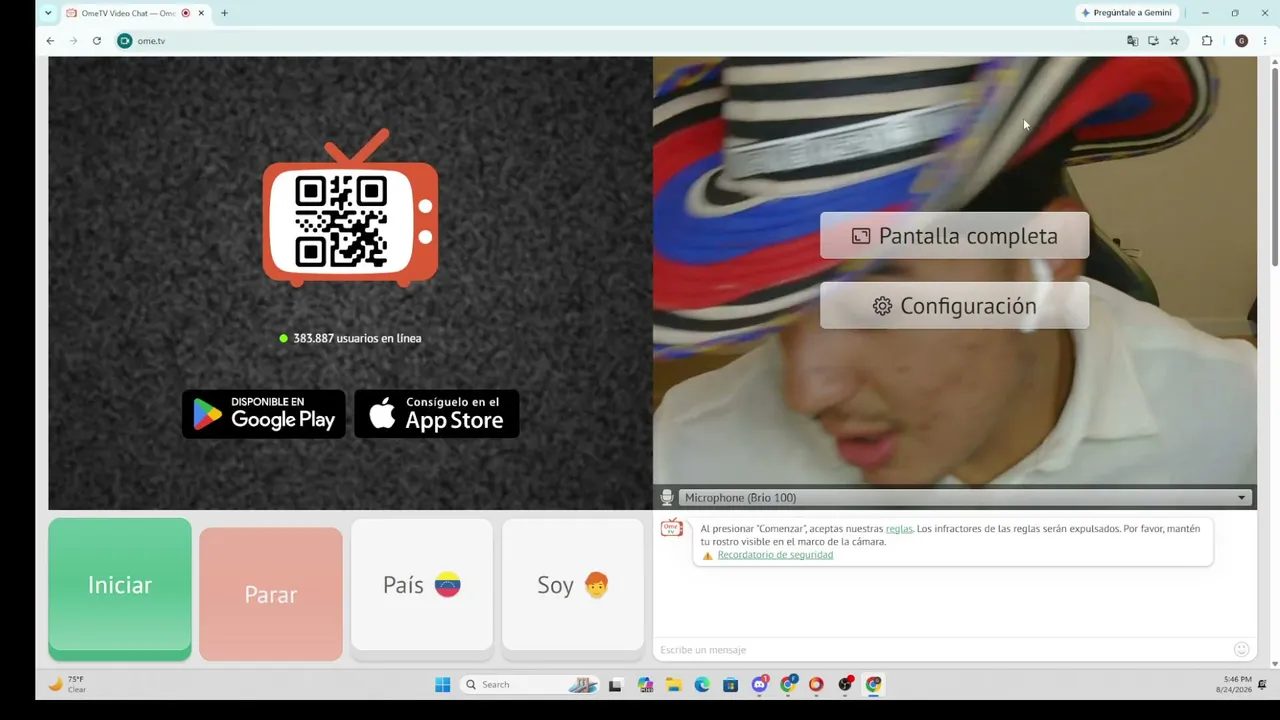Click the translate page icon
Screen dimensions: 1280x720
pos(1132,41)
